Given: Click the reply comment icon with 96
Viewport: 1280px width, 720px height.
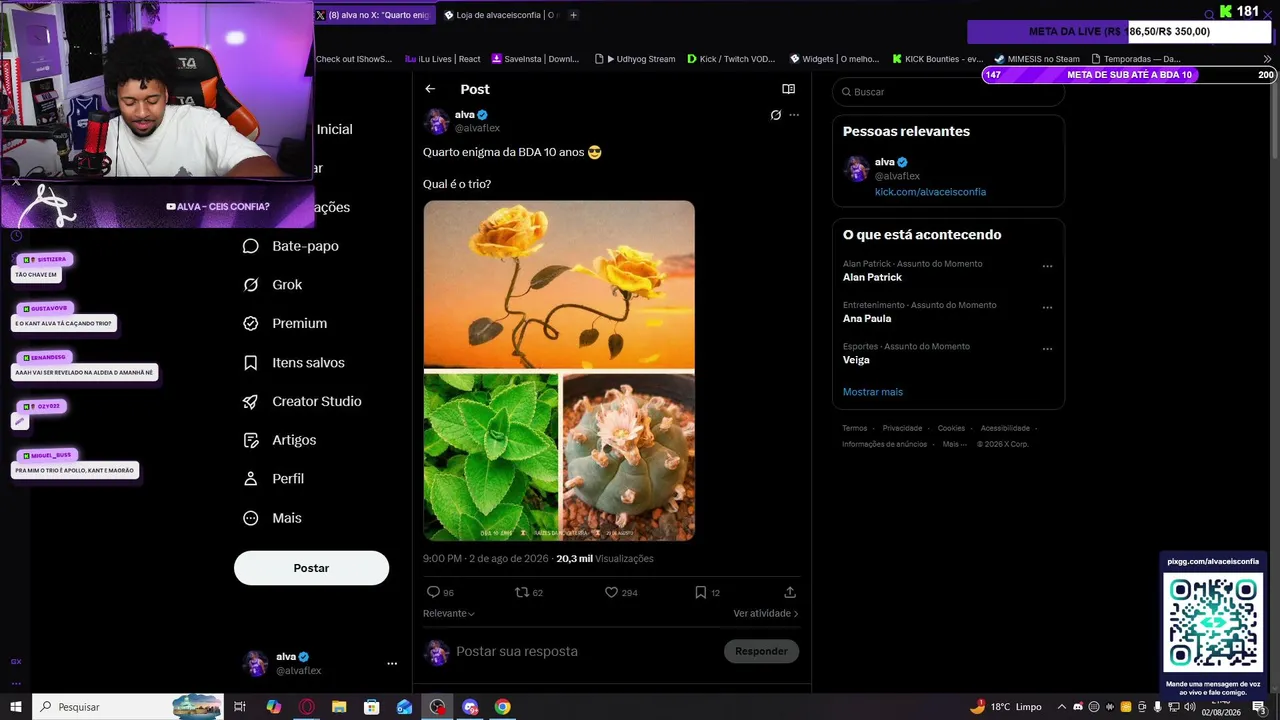Looking at the screenshot, I should [440, 592].
